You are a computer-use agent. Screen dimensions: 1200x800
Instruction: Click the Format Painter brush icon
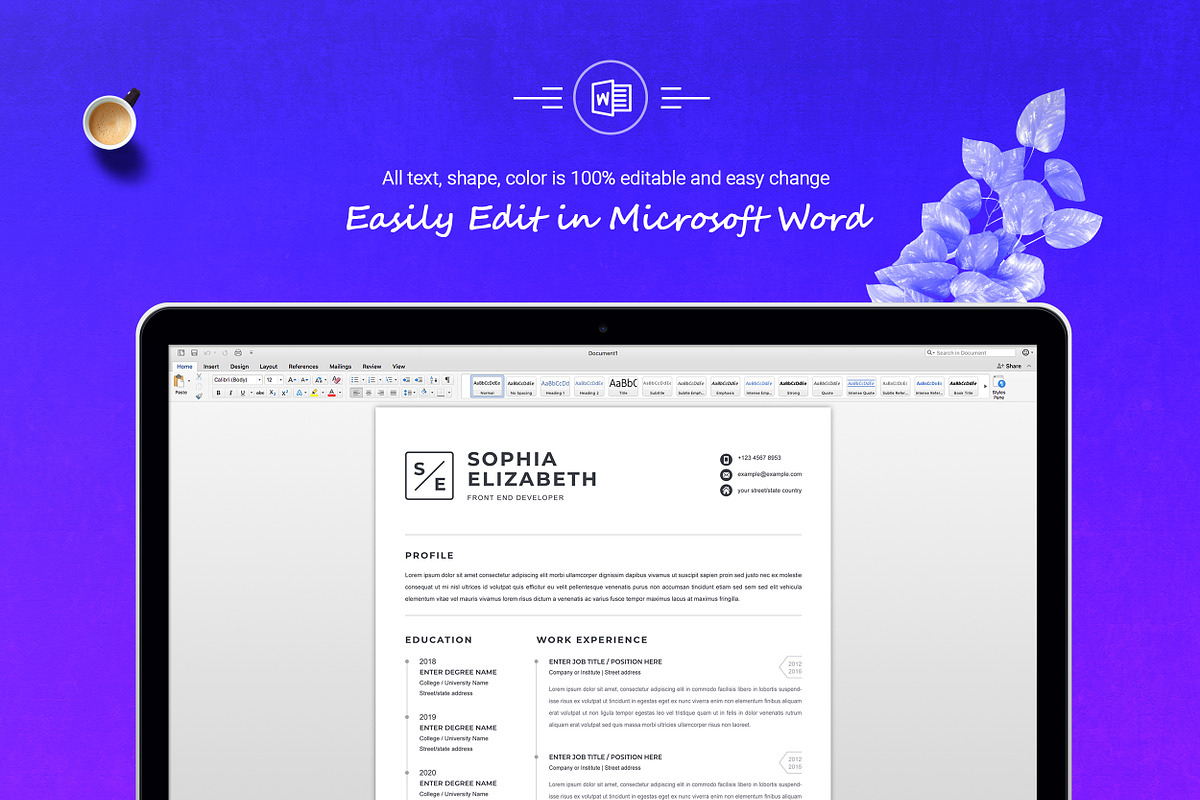[x=199, y=396]
